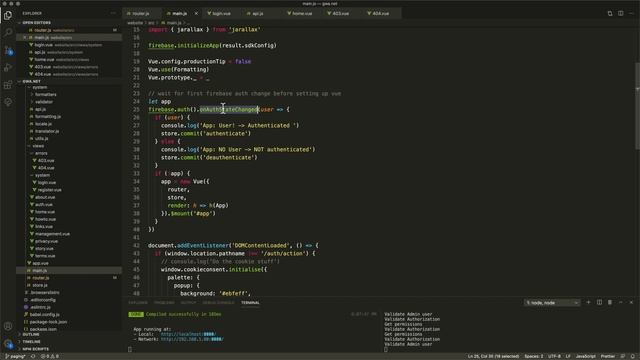Open the Output panel tab
The width and height of the screenshot is (640, 360).
[x=188, y=303]
